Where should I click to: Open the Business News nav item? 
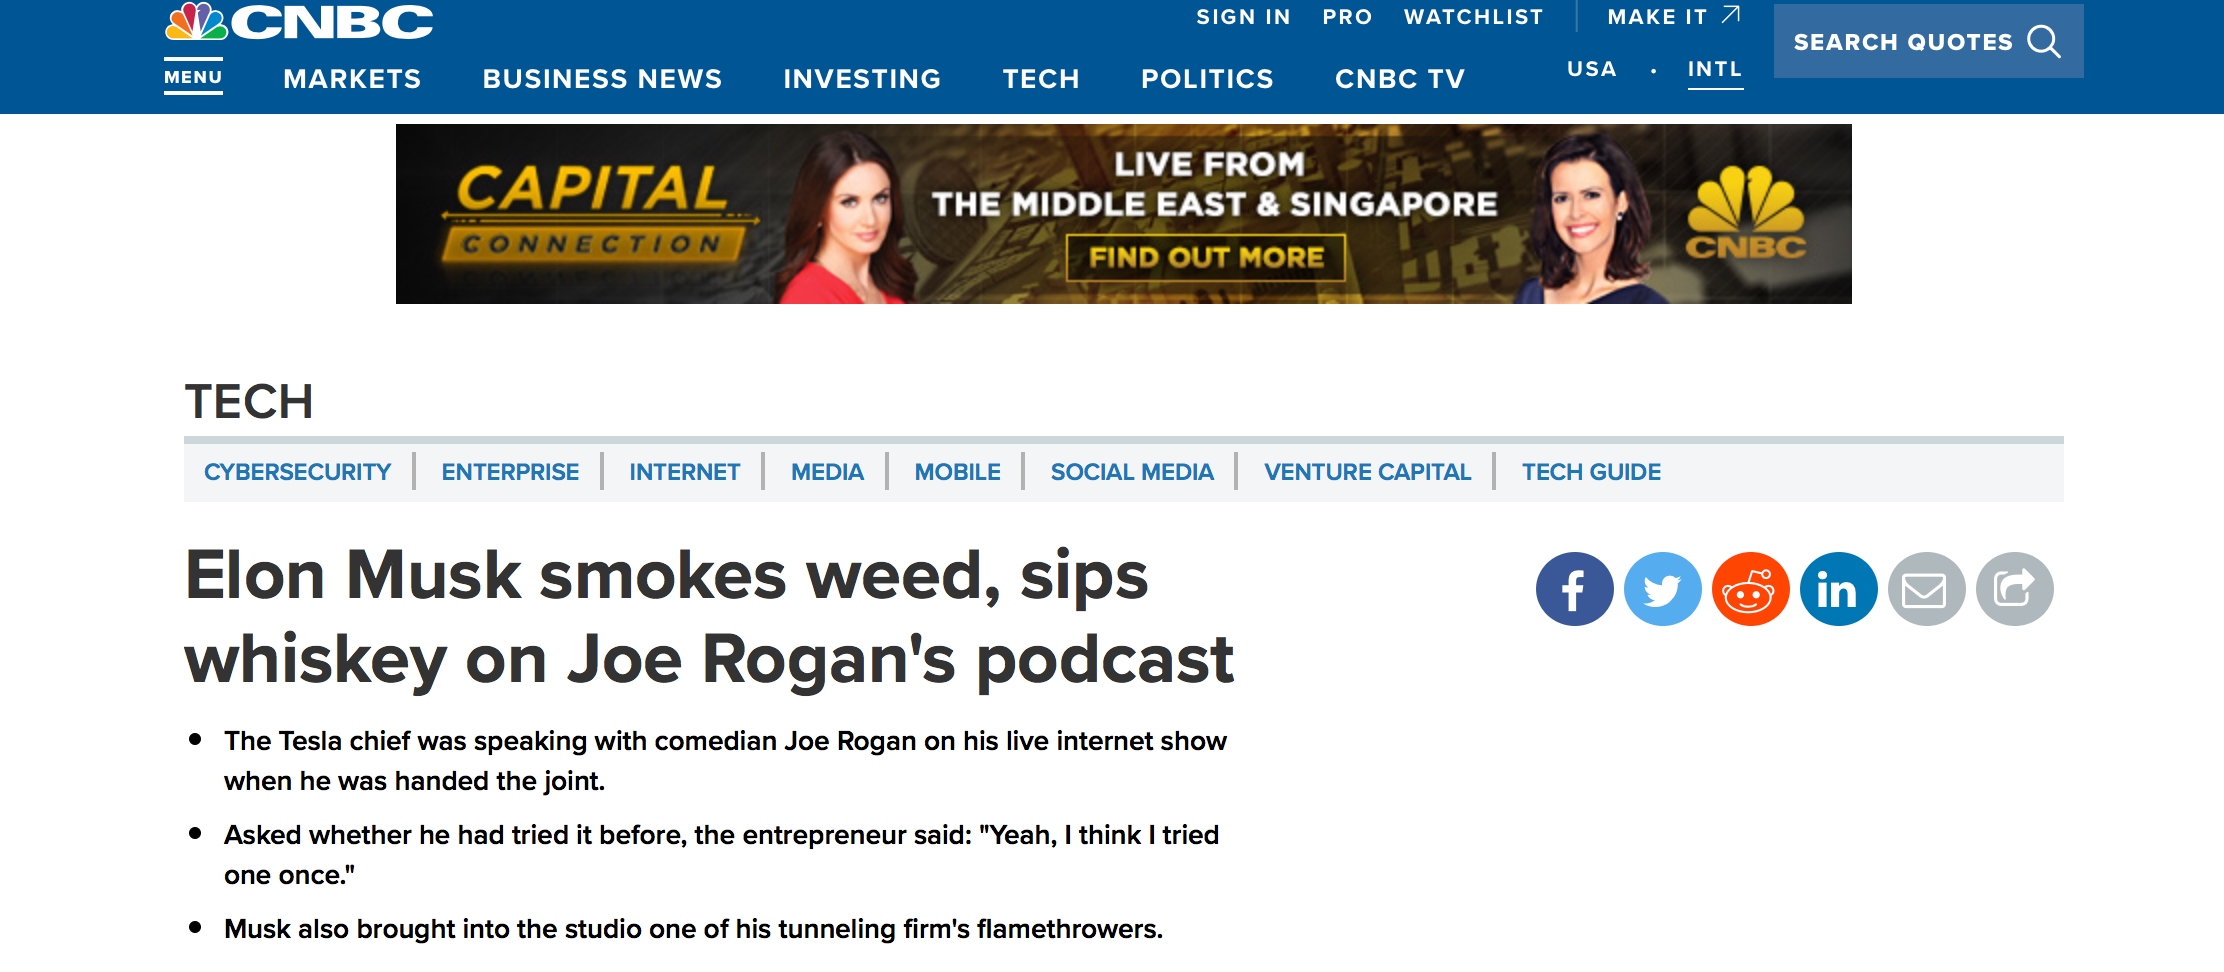pos(602,79)
